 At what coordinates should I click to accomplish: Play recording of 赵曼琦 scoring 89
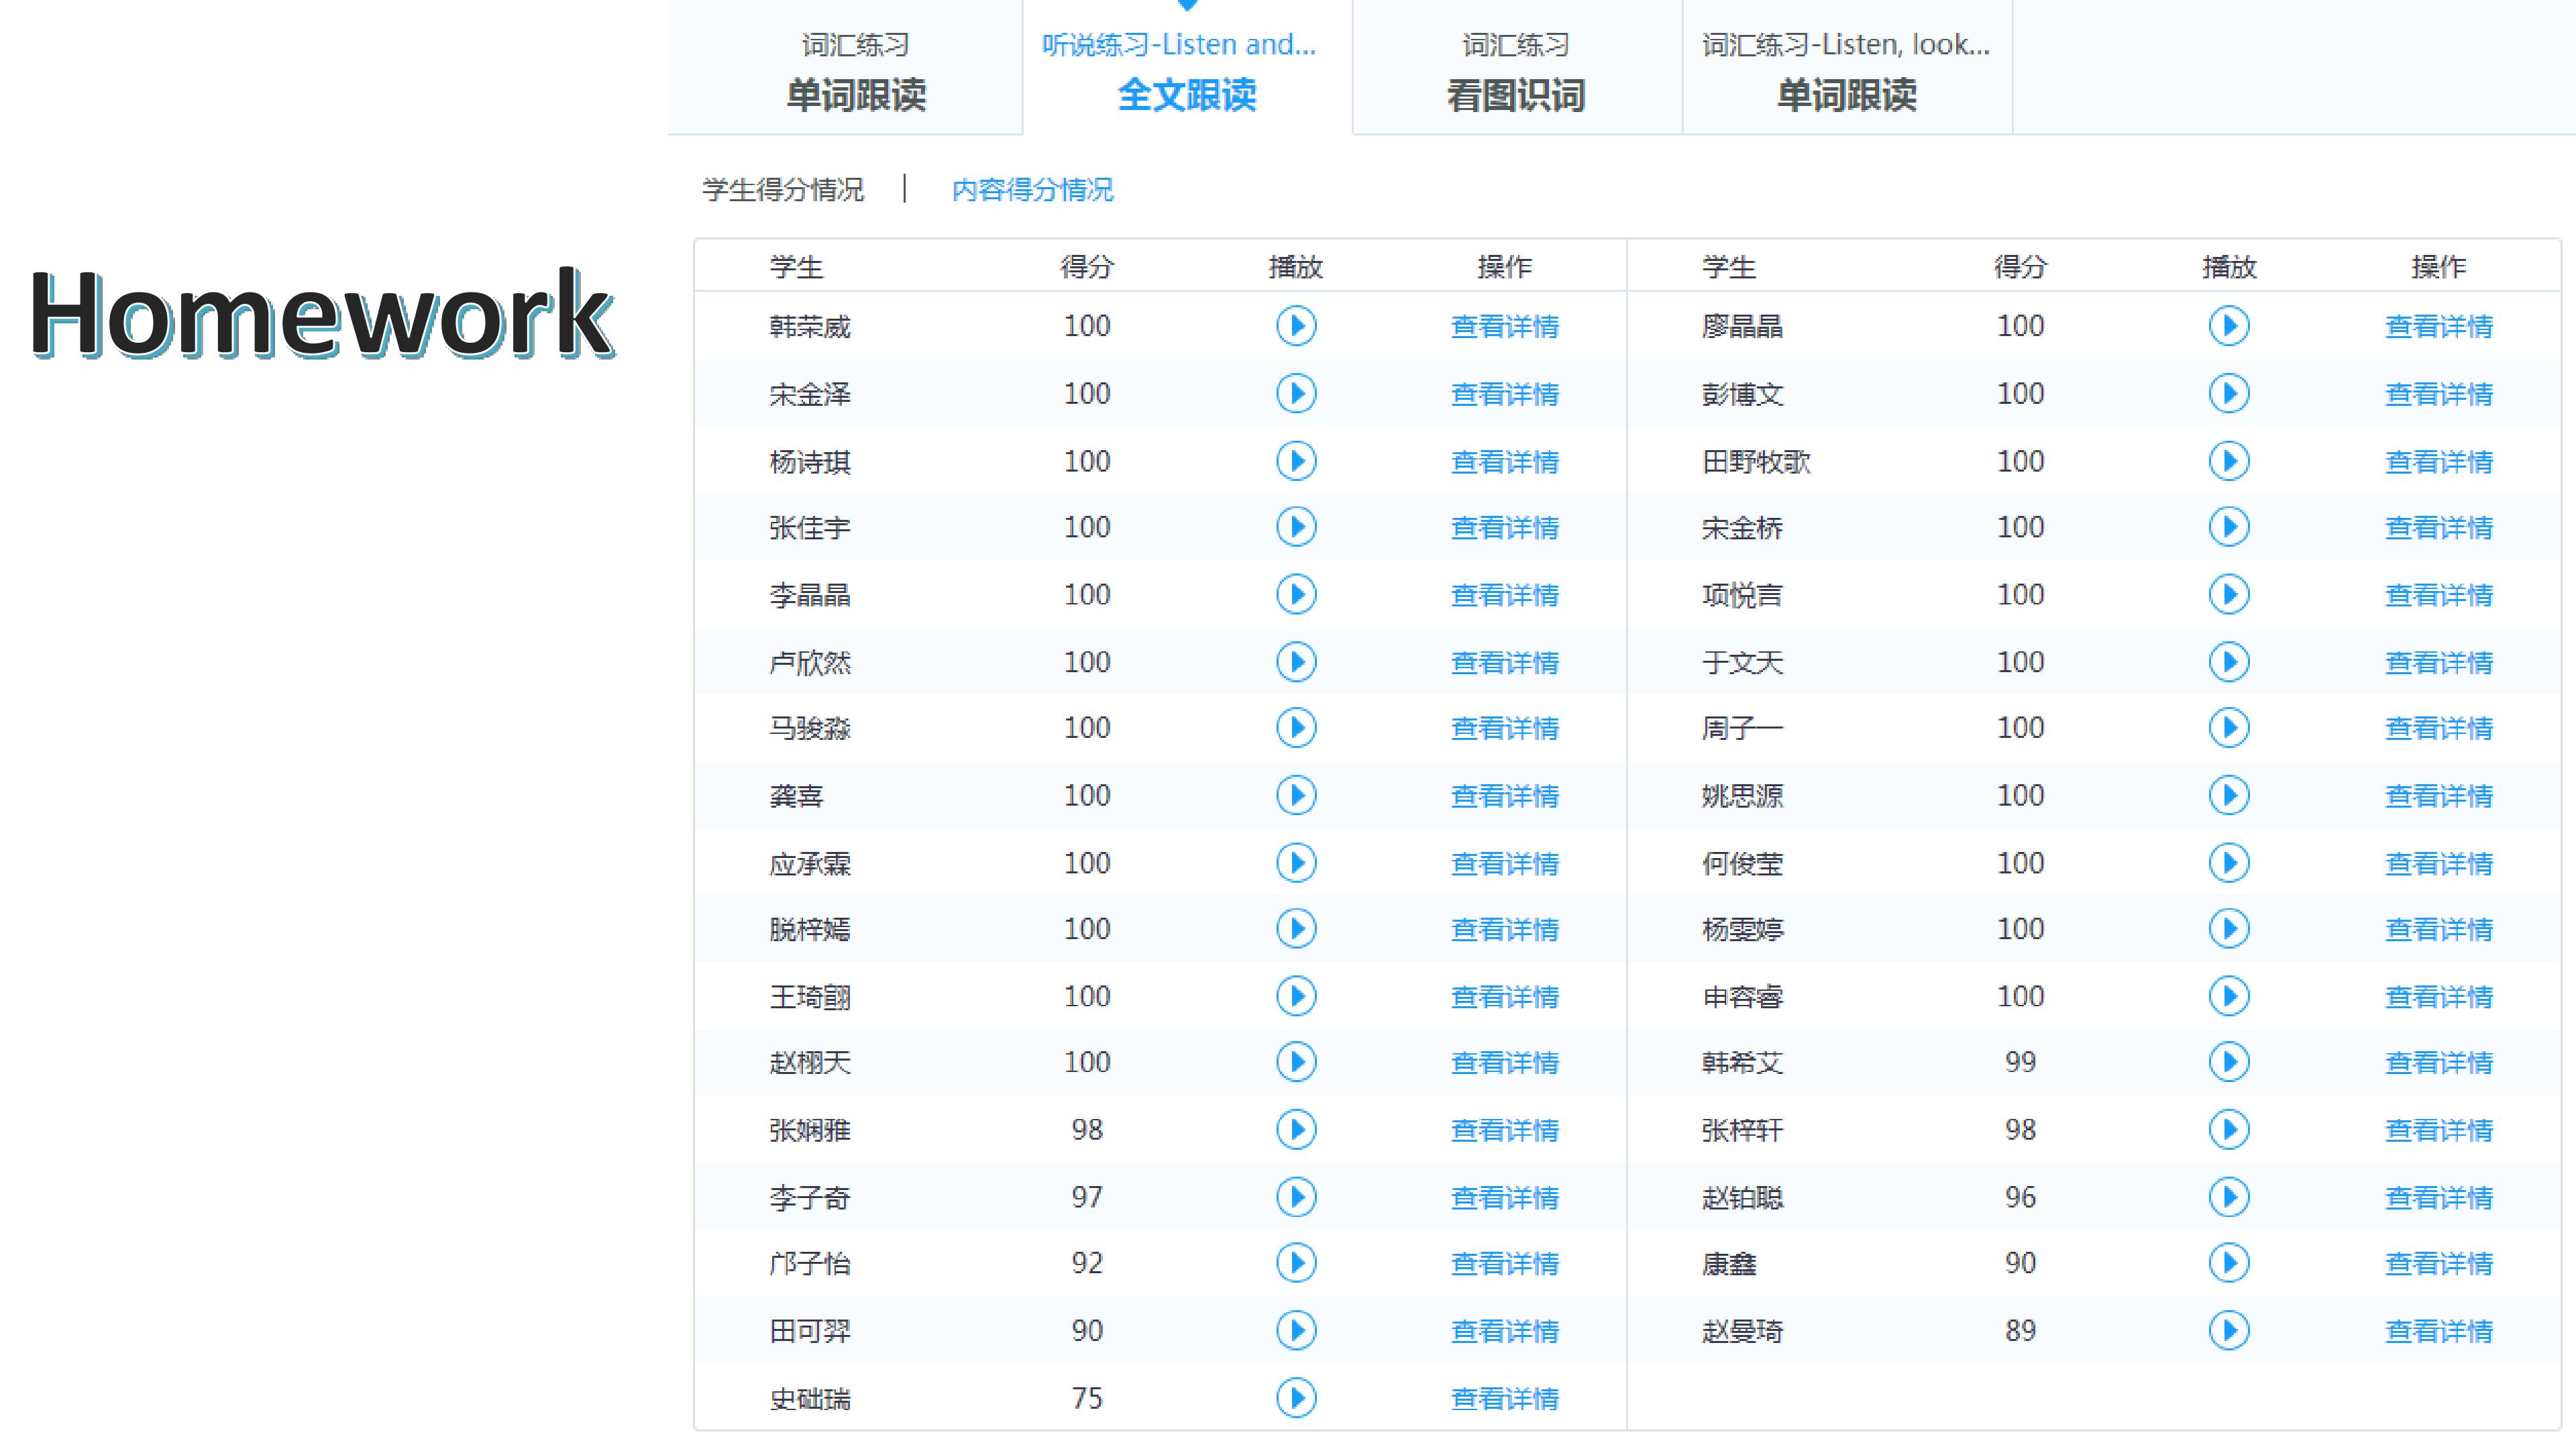click(2229, 1330)
